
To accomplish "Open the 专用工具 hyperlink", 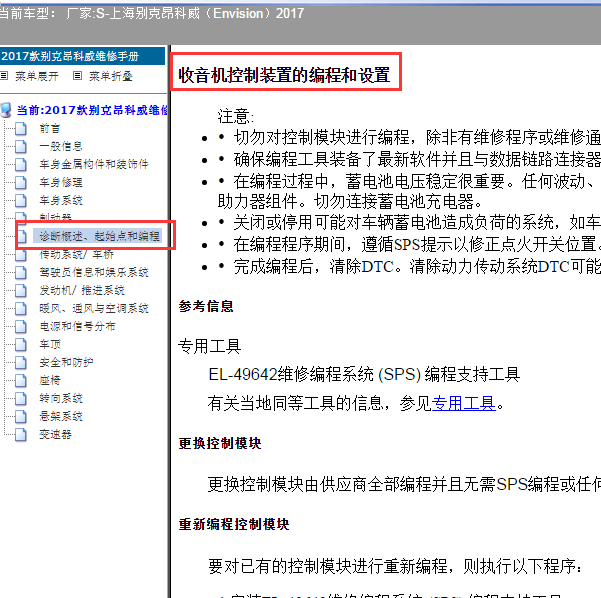I will tap(464, 404).
